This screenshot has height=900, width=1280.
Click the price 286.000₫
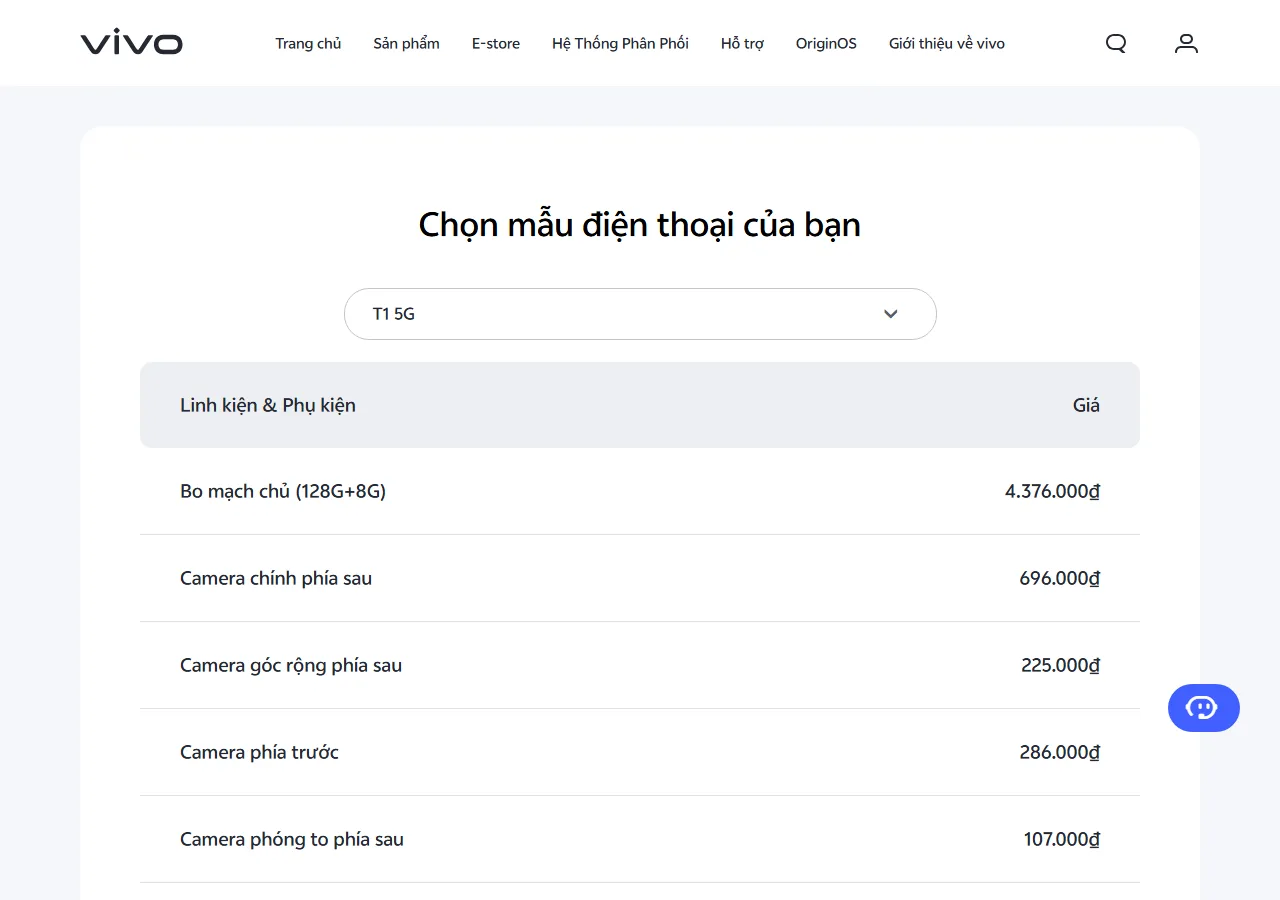click(x=1059, y=752)
